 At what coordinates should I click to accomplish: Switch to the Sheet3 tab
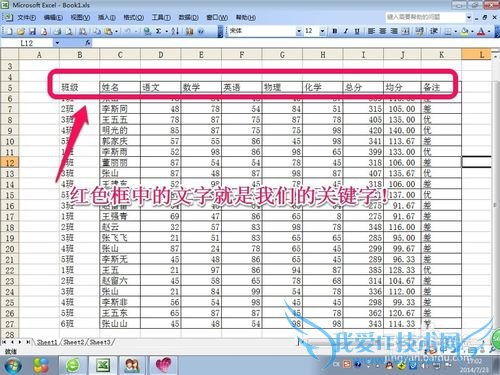pos(100,342)
